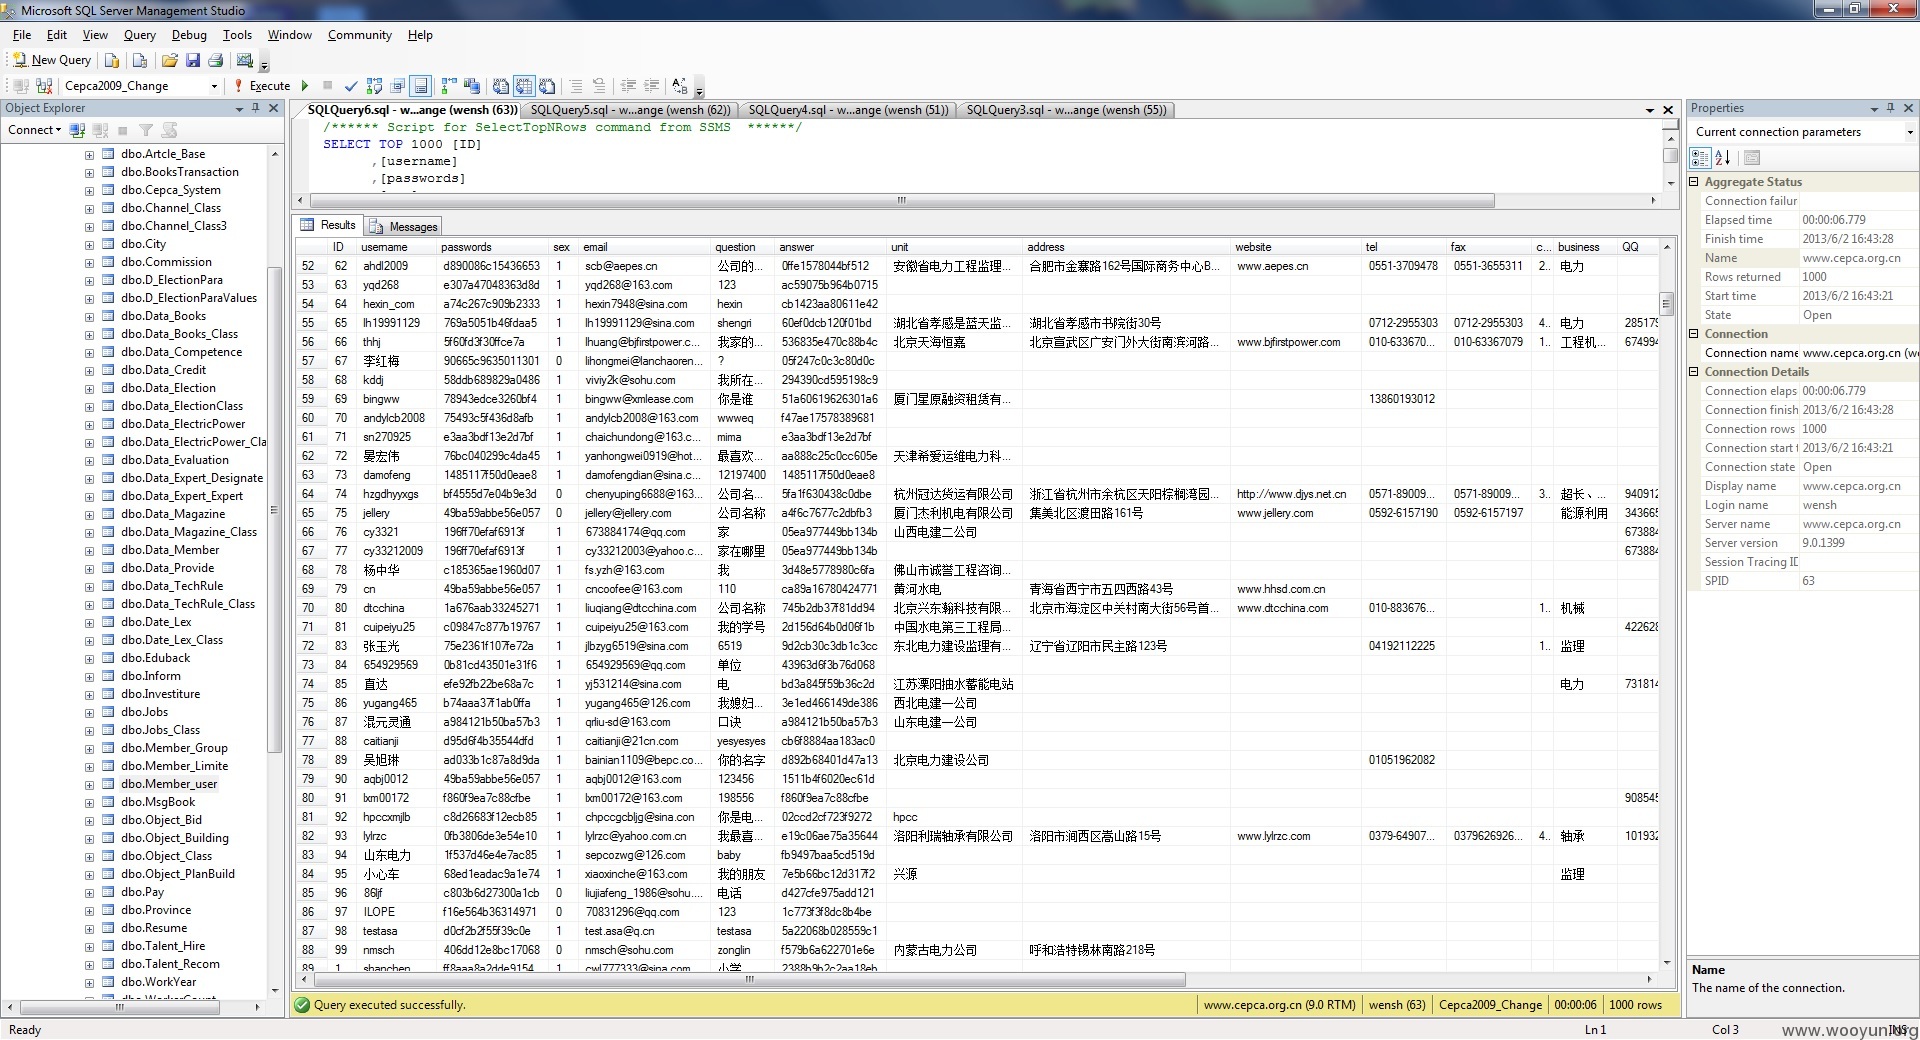The image size is (1920, 1040).
Task: Open Connect dropdown in Object Explorer
Action: click(34, 130)
